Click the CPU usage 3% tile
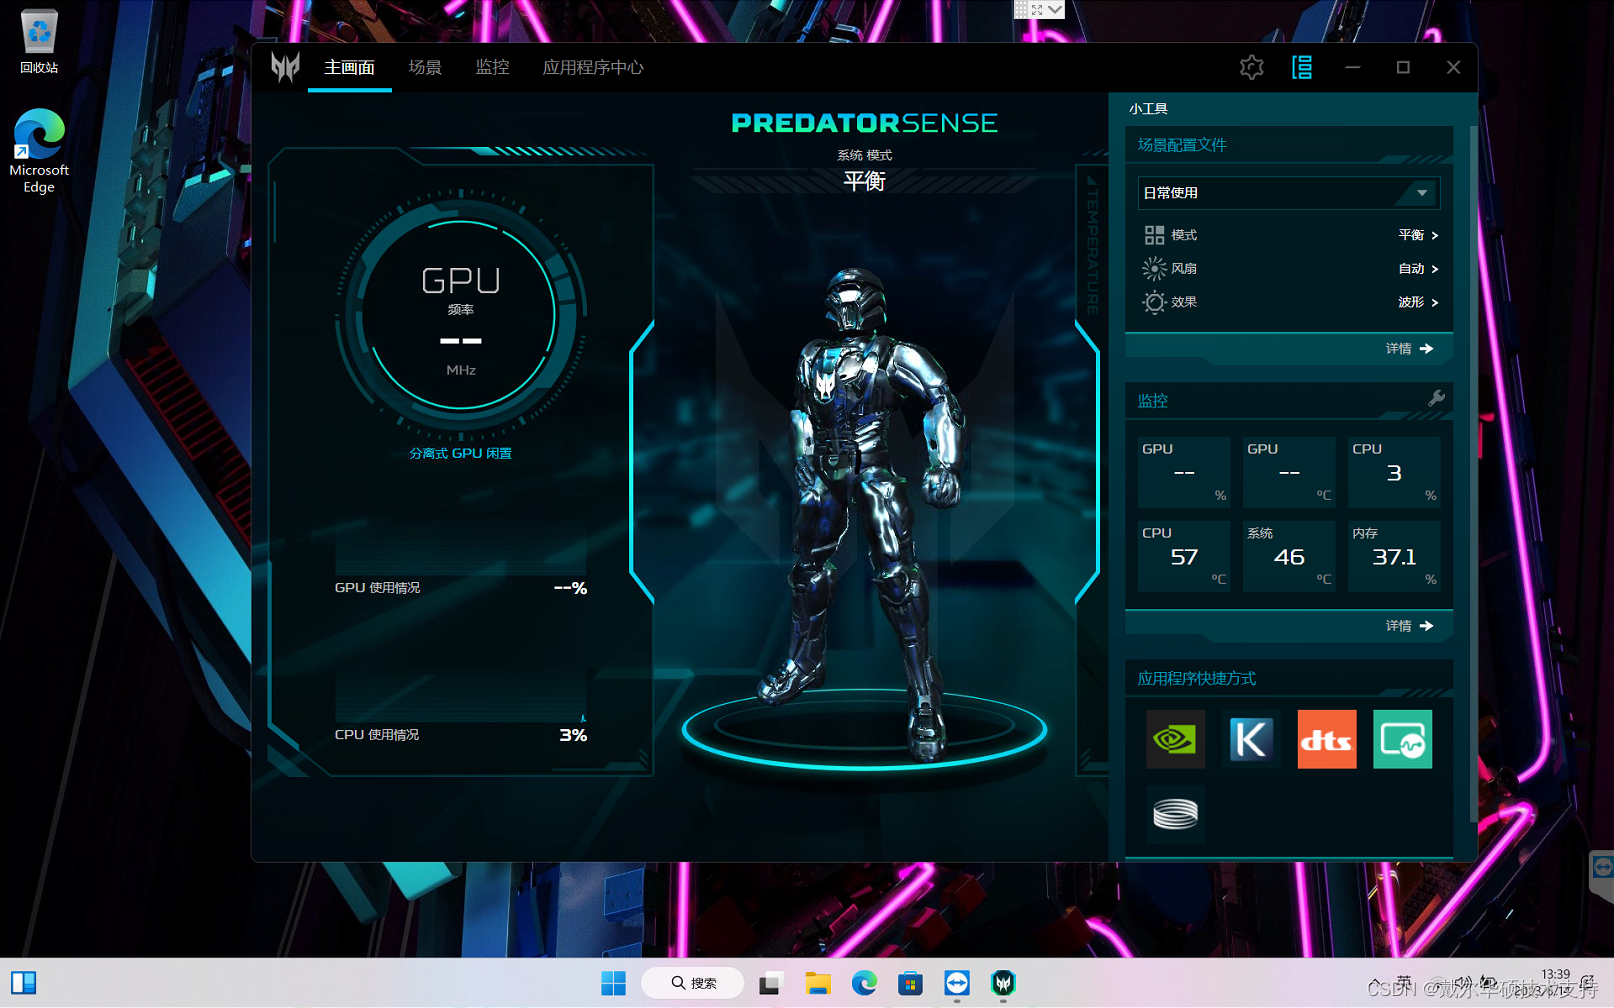 pyautogui.click(x=1394, y=471)
